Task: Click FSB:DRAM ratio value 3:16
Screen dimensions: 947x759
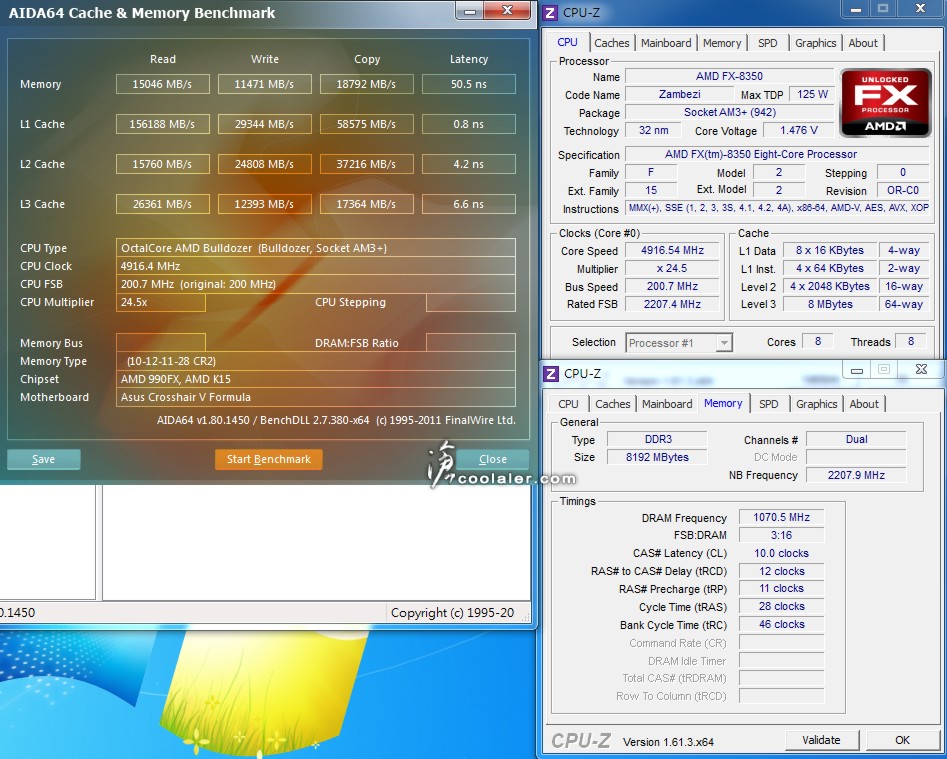Action: 782,535
